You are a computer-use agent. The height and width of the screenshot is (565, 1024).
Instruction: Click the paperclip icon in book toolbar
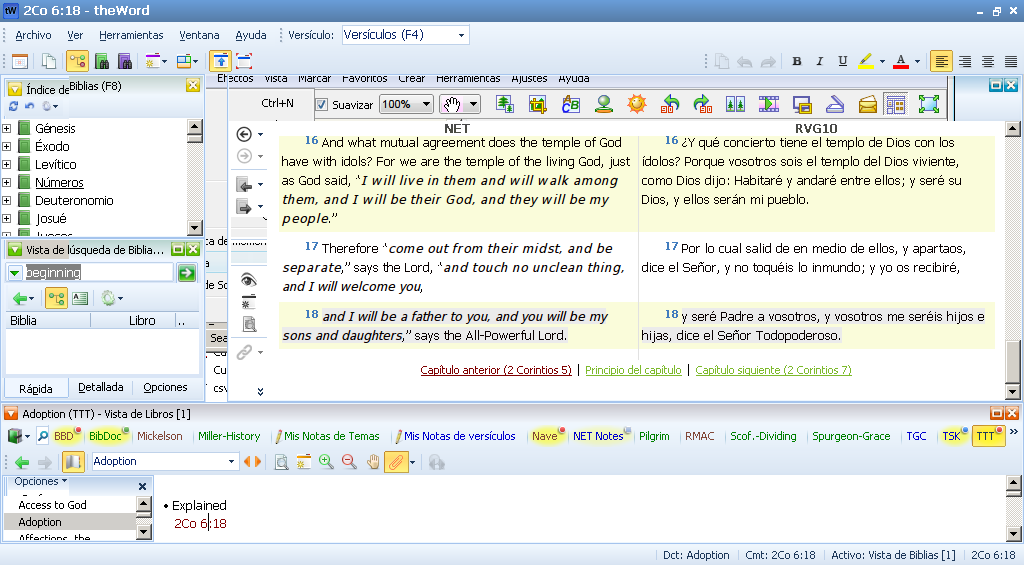coord(395,462)
